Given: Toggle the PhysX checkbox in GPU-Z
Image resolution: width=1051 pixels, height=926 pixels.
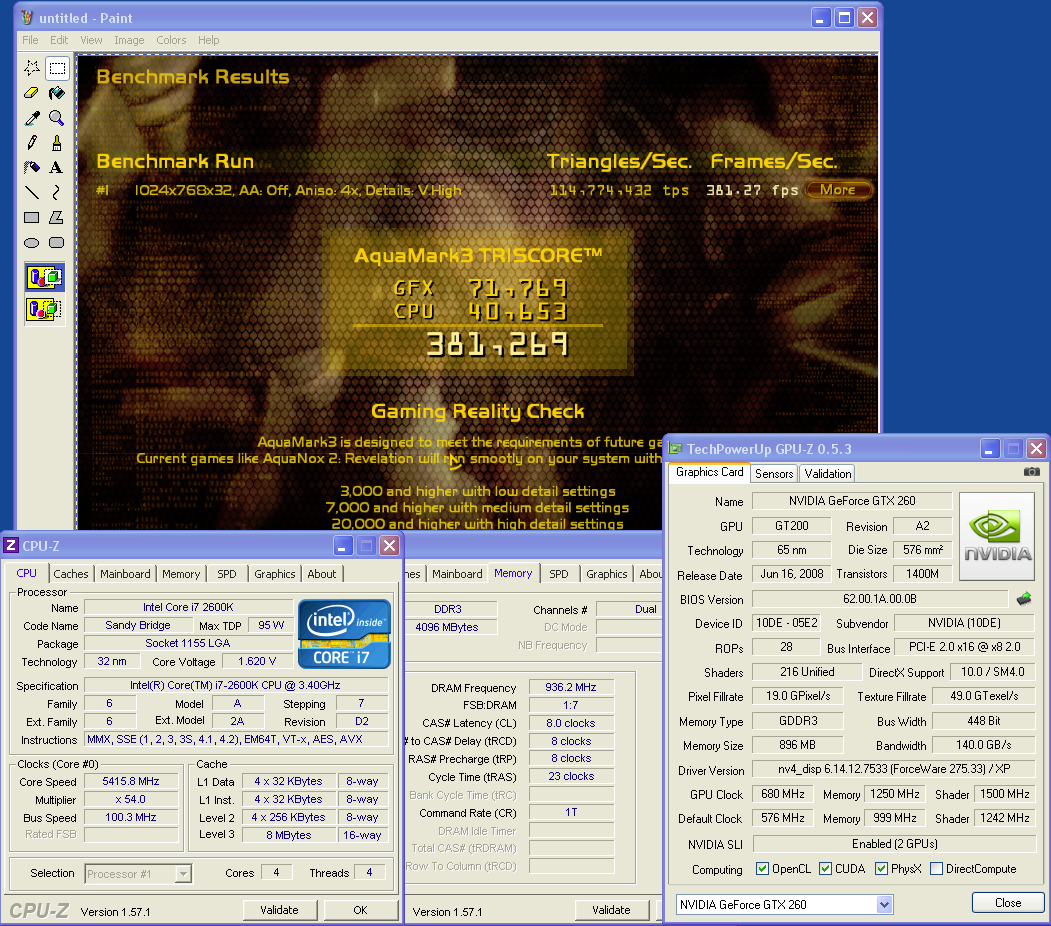Looking at the screenshot, I should click(x=881, y=868).
